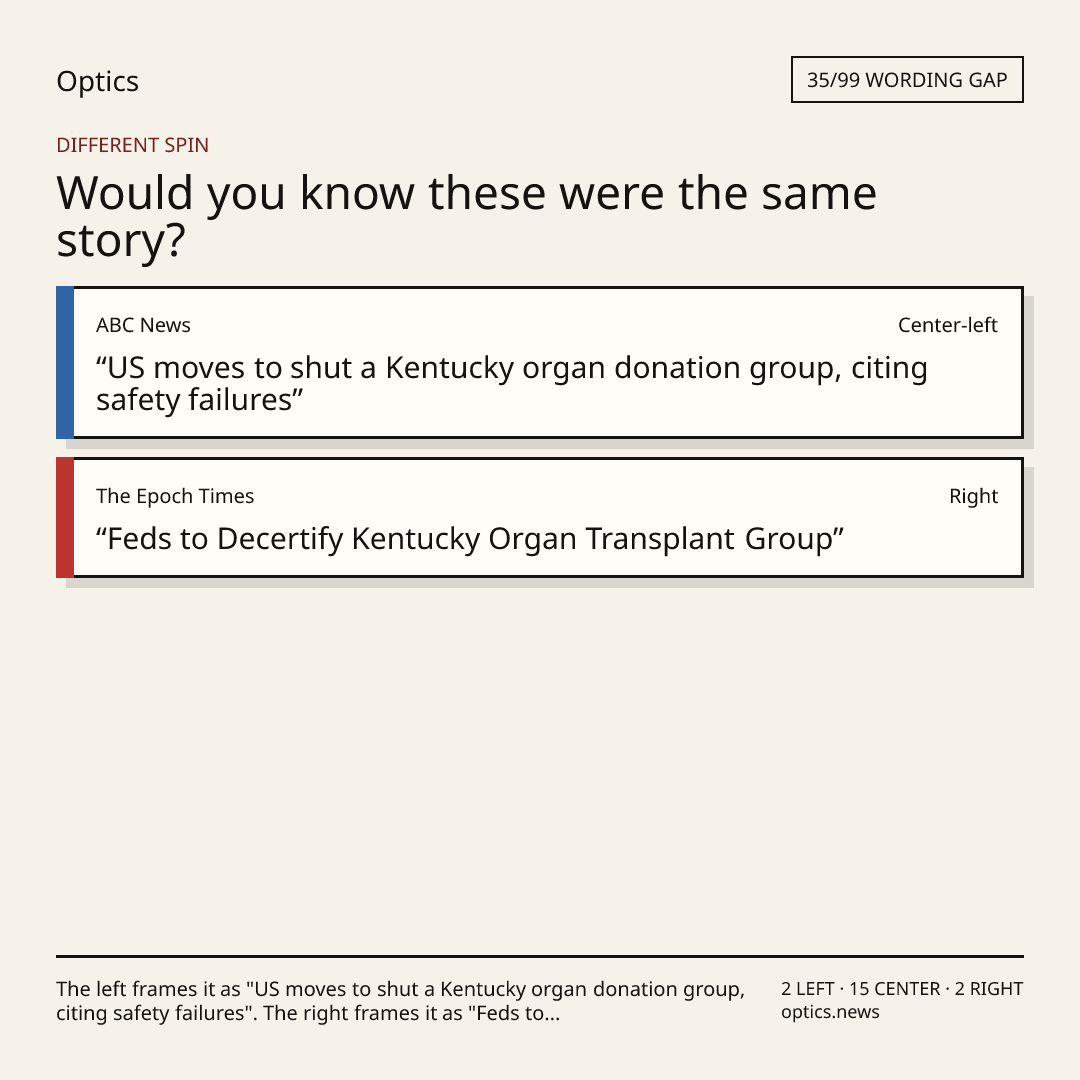The width and height of the screenshot is (1080, 1080).
Task: Click the 'Feds to Decertify Kentucky Organ Transplant Group' headline
Action: pyautogui.click(x=470, y=539)
